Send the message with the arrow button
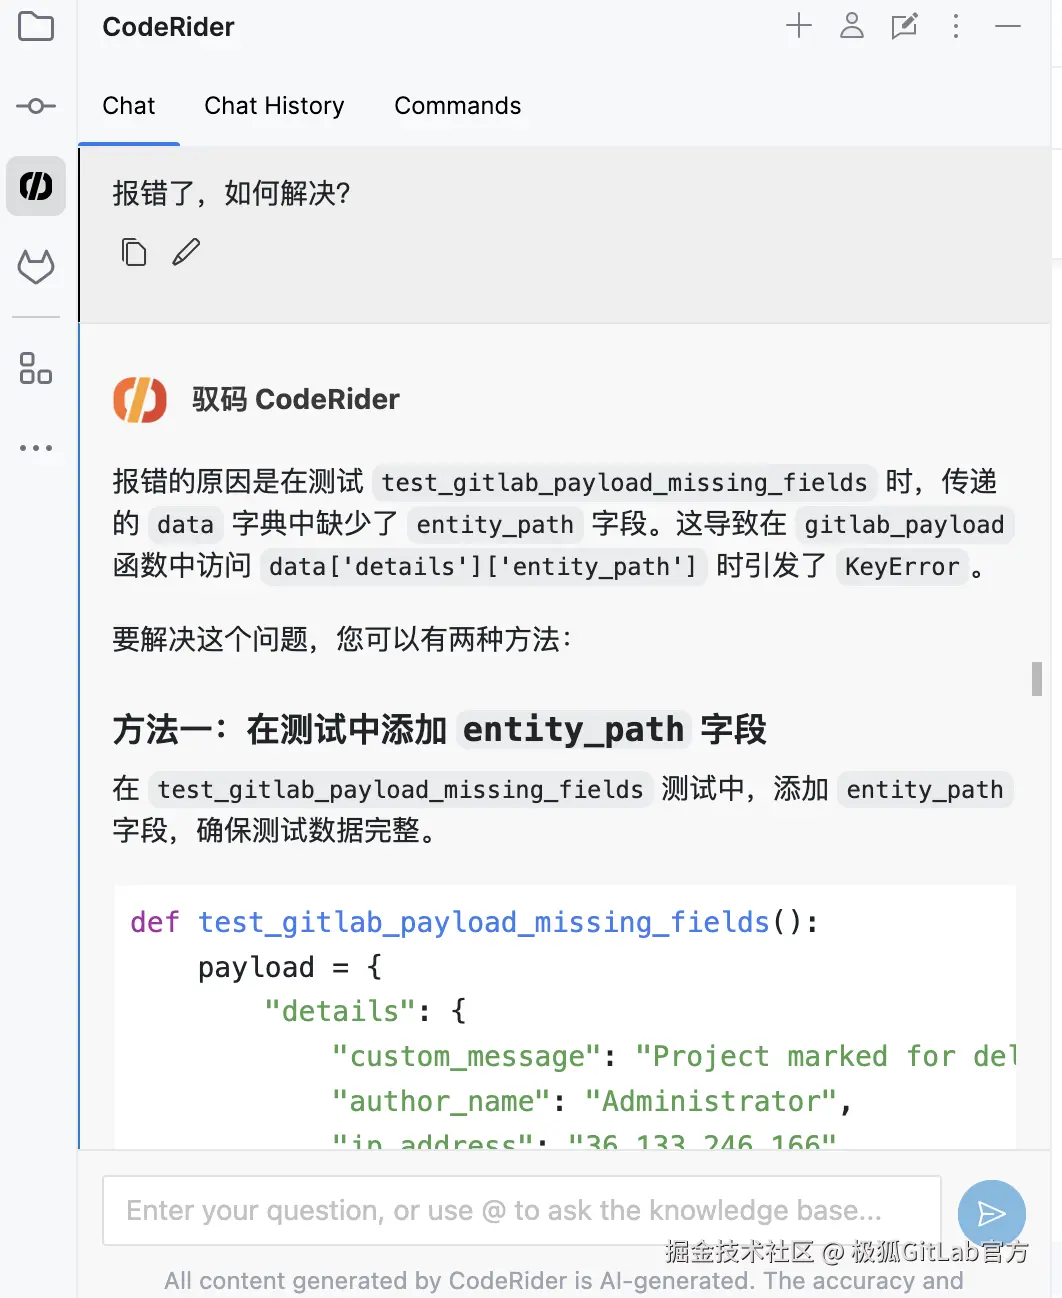Screen dimensions: 1062x1298 pyautogui.click(x=991, y=1213)
